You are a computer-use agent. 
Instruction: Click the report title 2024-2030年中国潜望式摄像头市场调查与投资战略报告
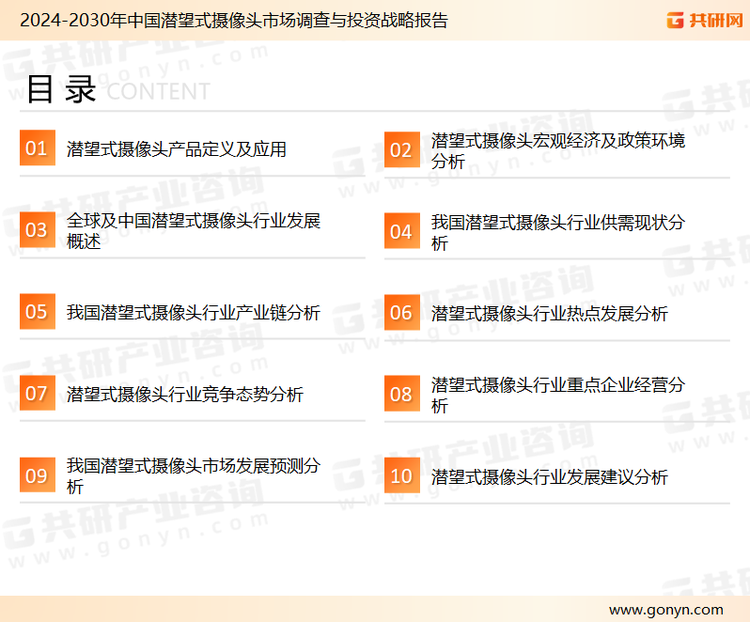[234, 21]
